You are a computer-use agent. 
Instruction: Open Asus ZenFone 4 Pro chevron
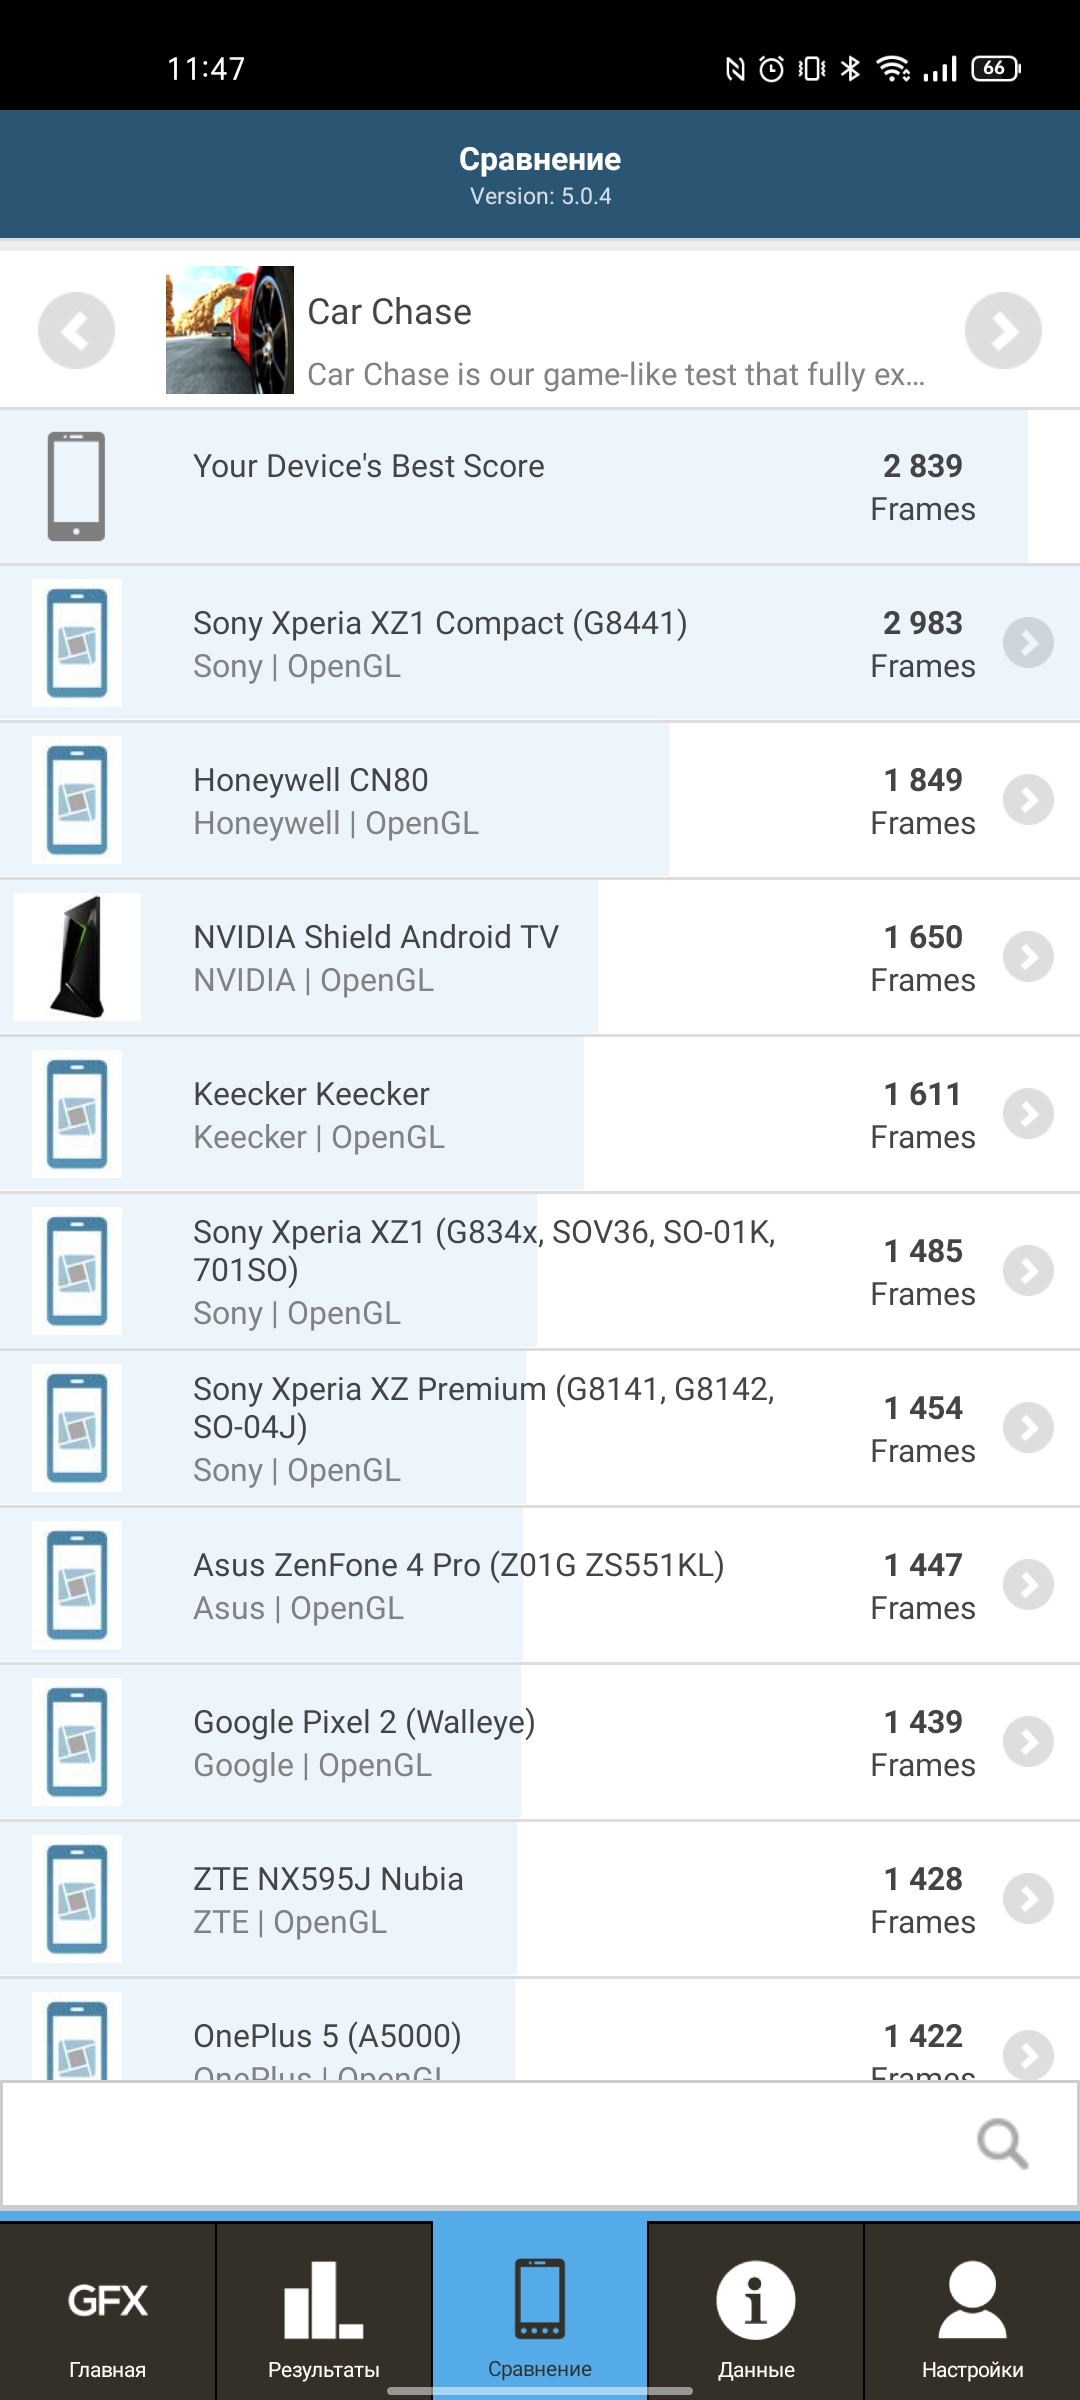point(1028,1585)
